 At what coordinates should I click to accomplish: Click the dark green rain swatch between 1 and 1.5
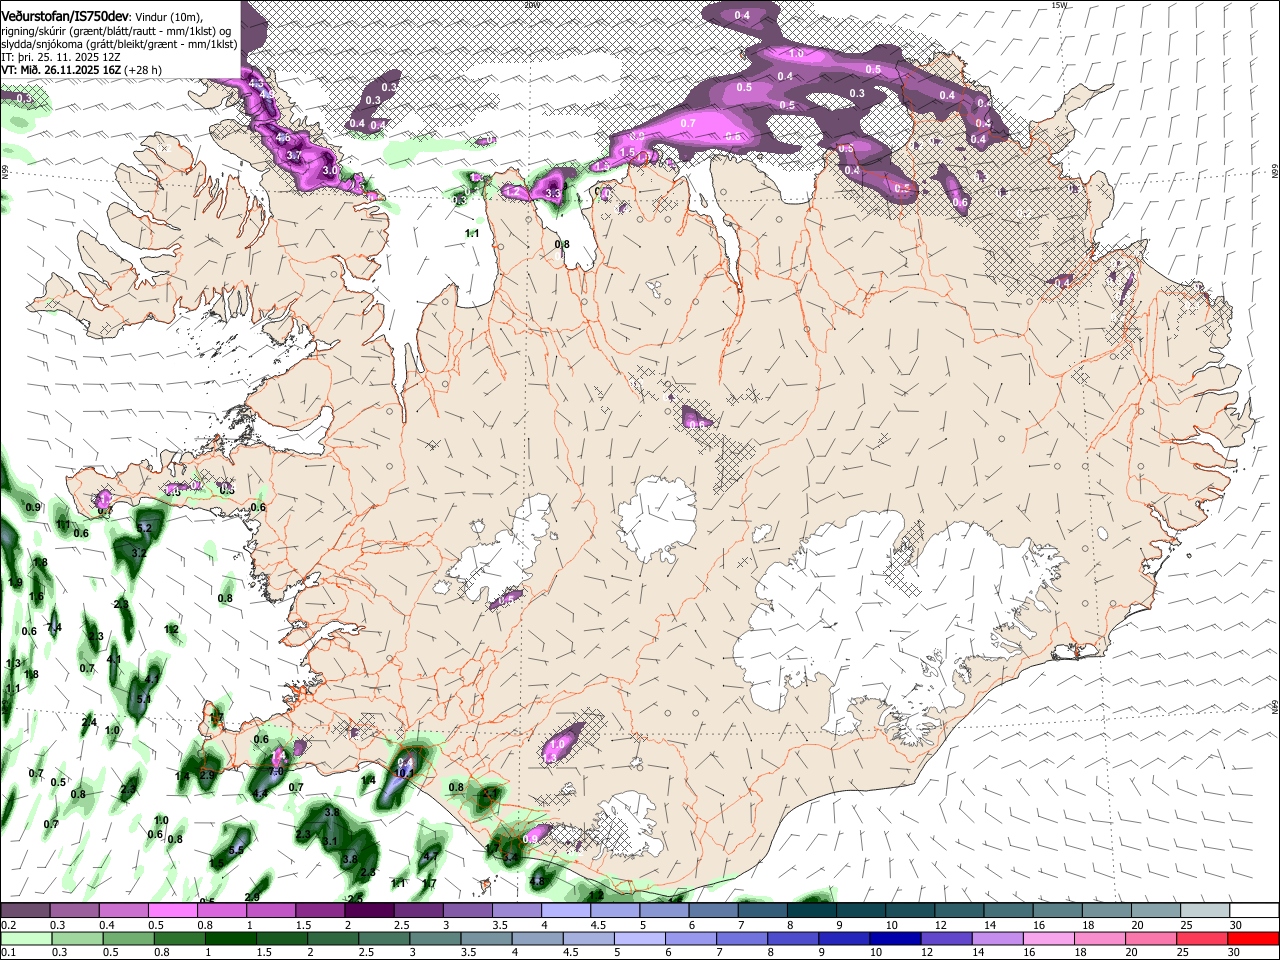[x=232, y=938]
